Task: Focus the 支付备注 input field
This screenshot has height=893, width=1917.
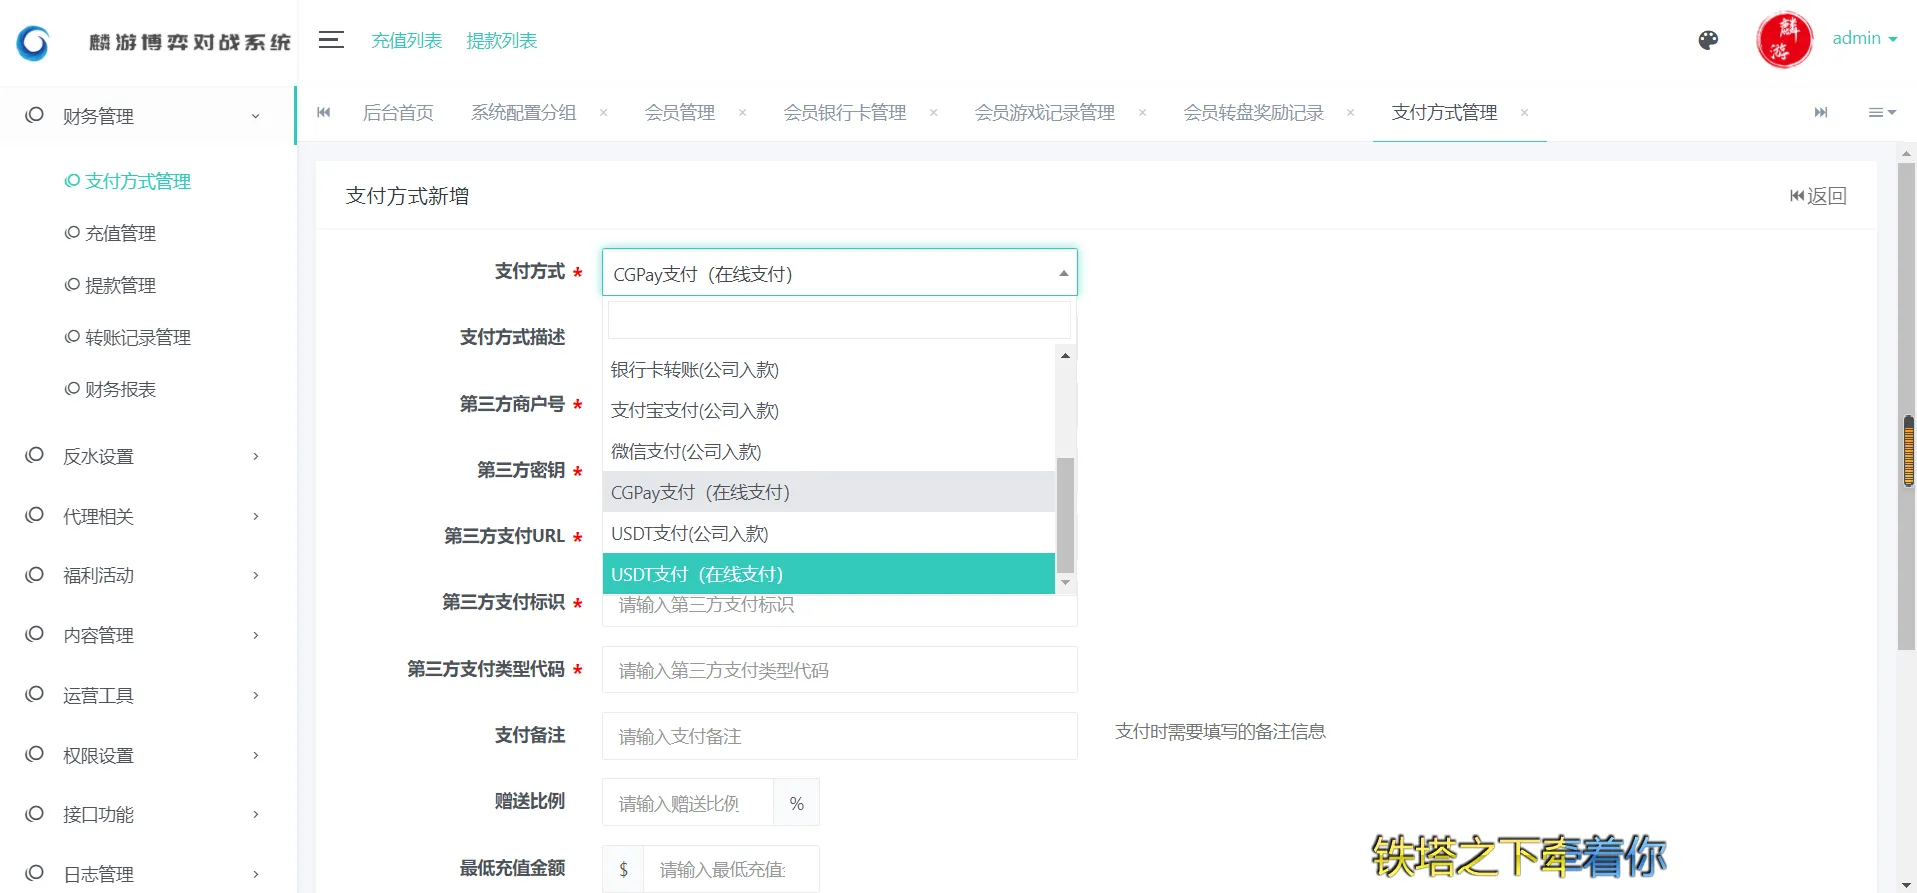Action: pyautogui.click(x=839, y=736)
